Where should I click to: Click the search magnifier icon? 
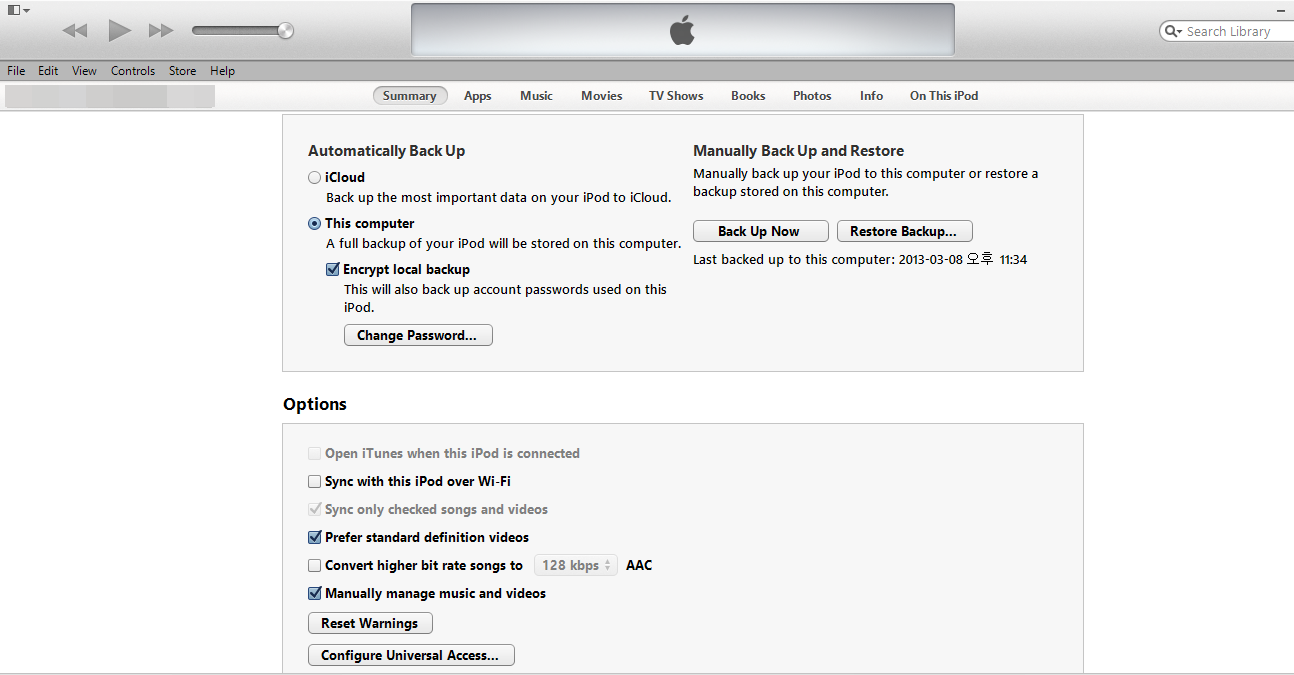click(1172, 32)
